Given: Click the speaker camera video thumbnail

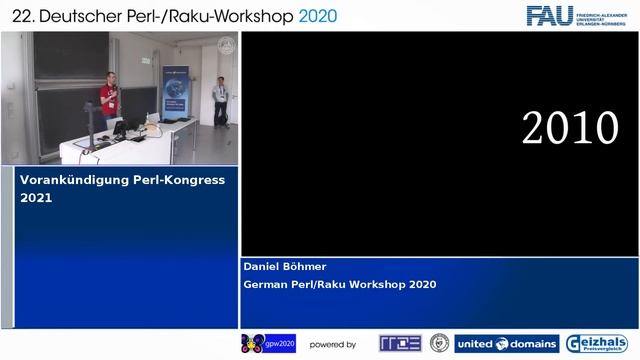Looking at the screenshot, I should tap(120, 98).
